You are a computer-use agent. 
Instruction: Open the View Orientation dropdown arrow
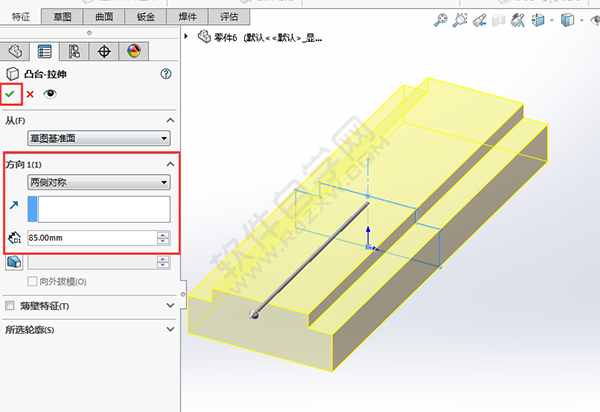[552, 20]
